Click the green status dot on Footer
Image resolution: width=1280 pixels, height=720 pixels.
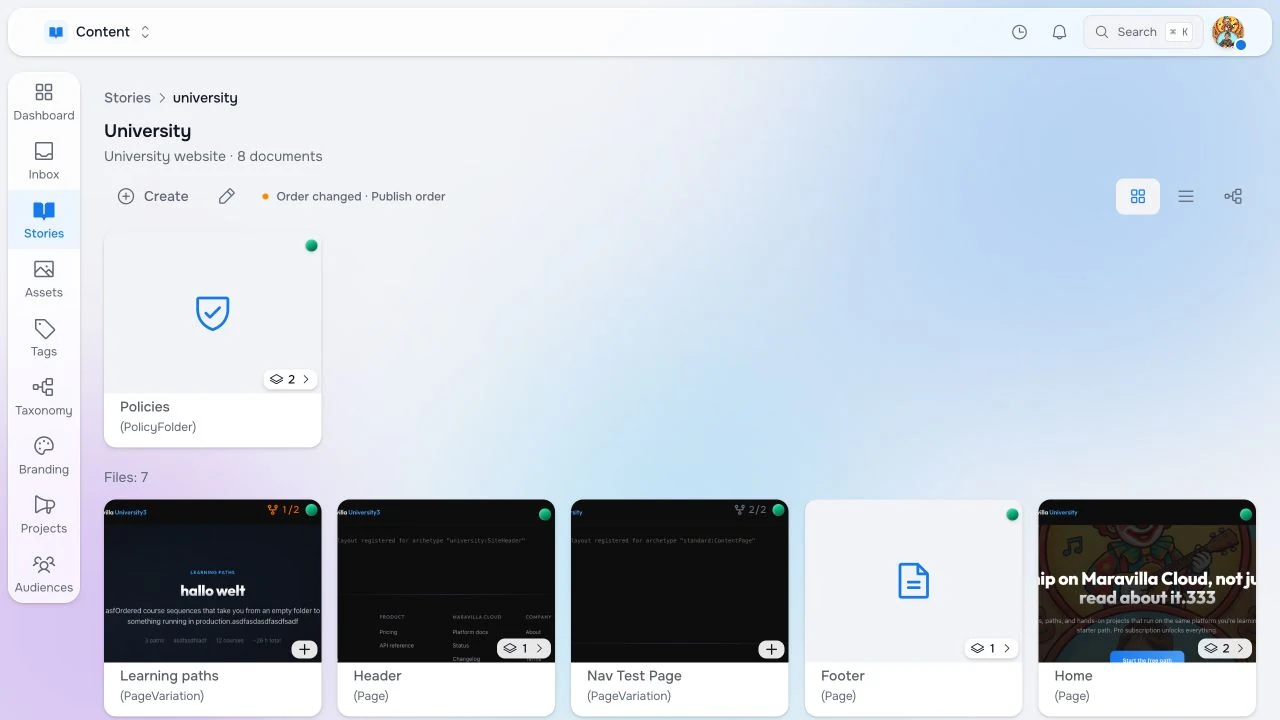tap(1012, 514)
